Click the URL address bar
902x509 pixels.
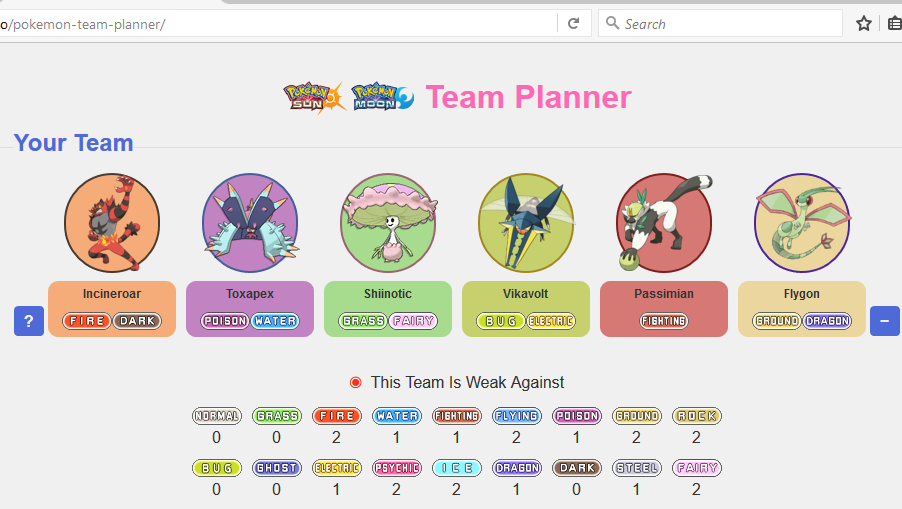[278, 24]
